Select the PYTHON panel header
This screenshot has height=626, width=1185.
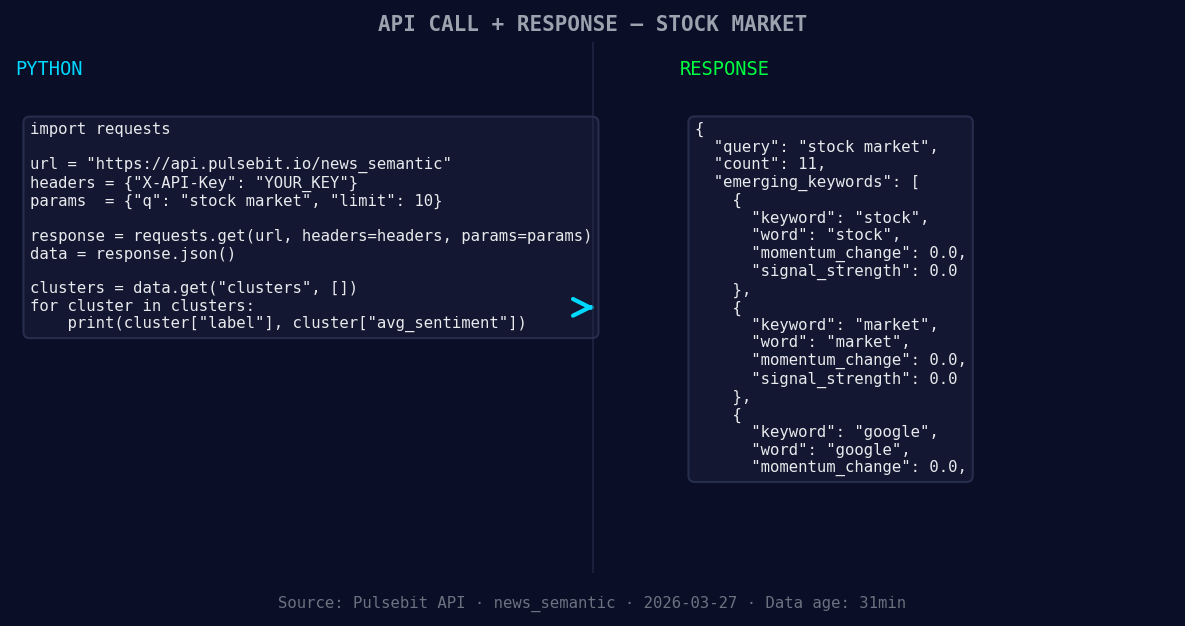pyautogui.click(x=49, y=68)
